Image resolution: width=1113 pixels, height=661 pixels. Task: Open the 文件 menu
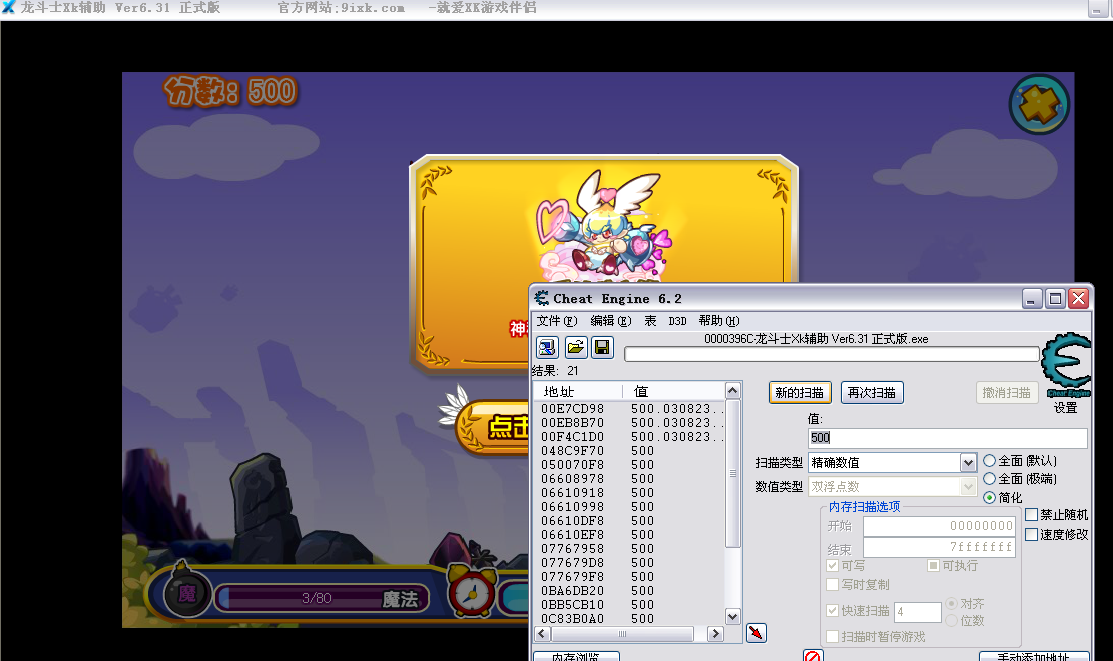557,321
